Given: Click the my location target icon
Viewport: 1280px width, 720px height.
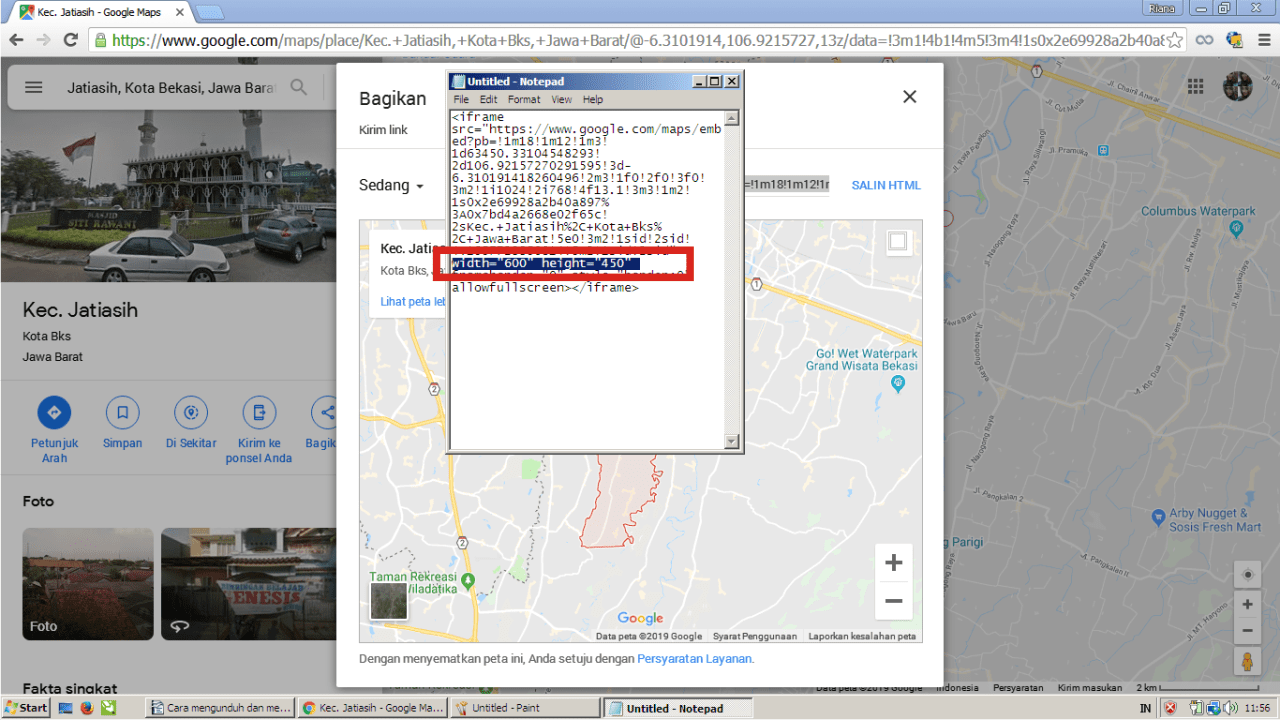Looking at the screenshot, I should (x=1247, y=575).
